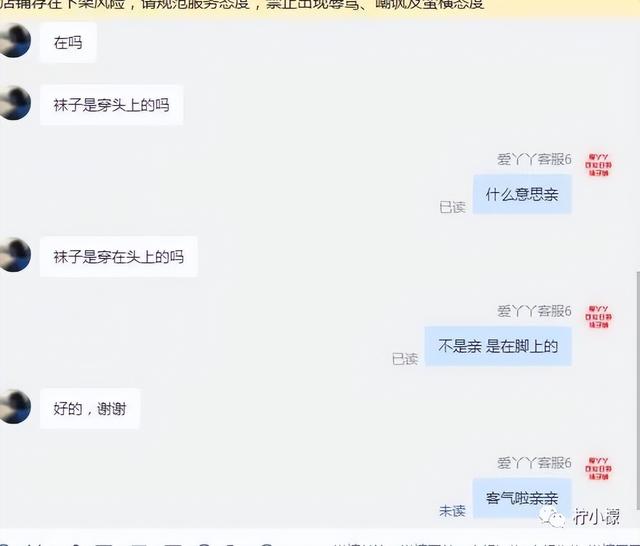
Task: Click the avatar next to "好的，谢谢"
Action: [x=14, y=406]
